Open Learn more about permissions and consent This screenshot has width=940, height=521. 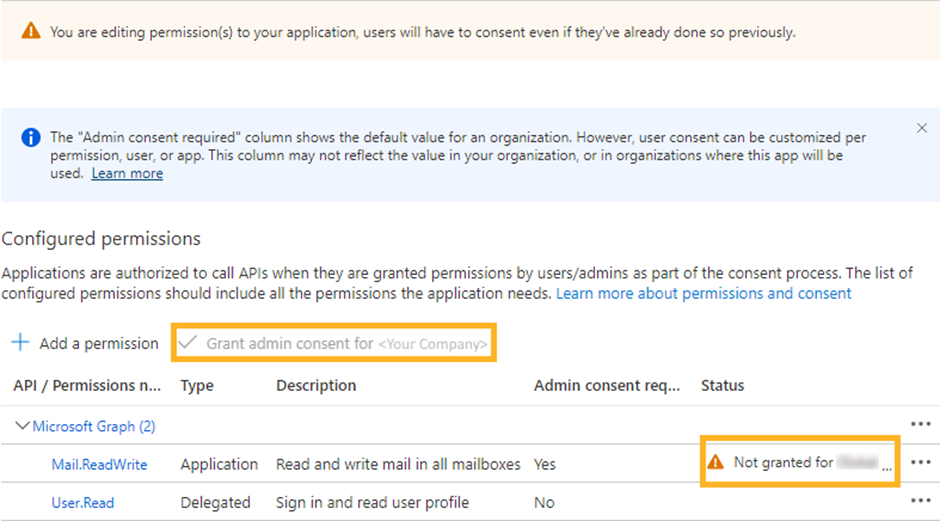pyautogui.click(x=703, y=293)
